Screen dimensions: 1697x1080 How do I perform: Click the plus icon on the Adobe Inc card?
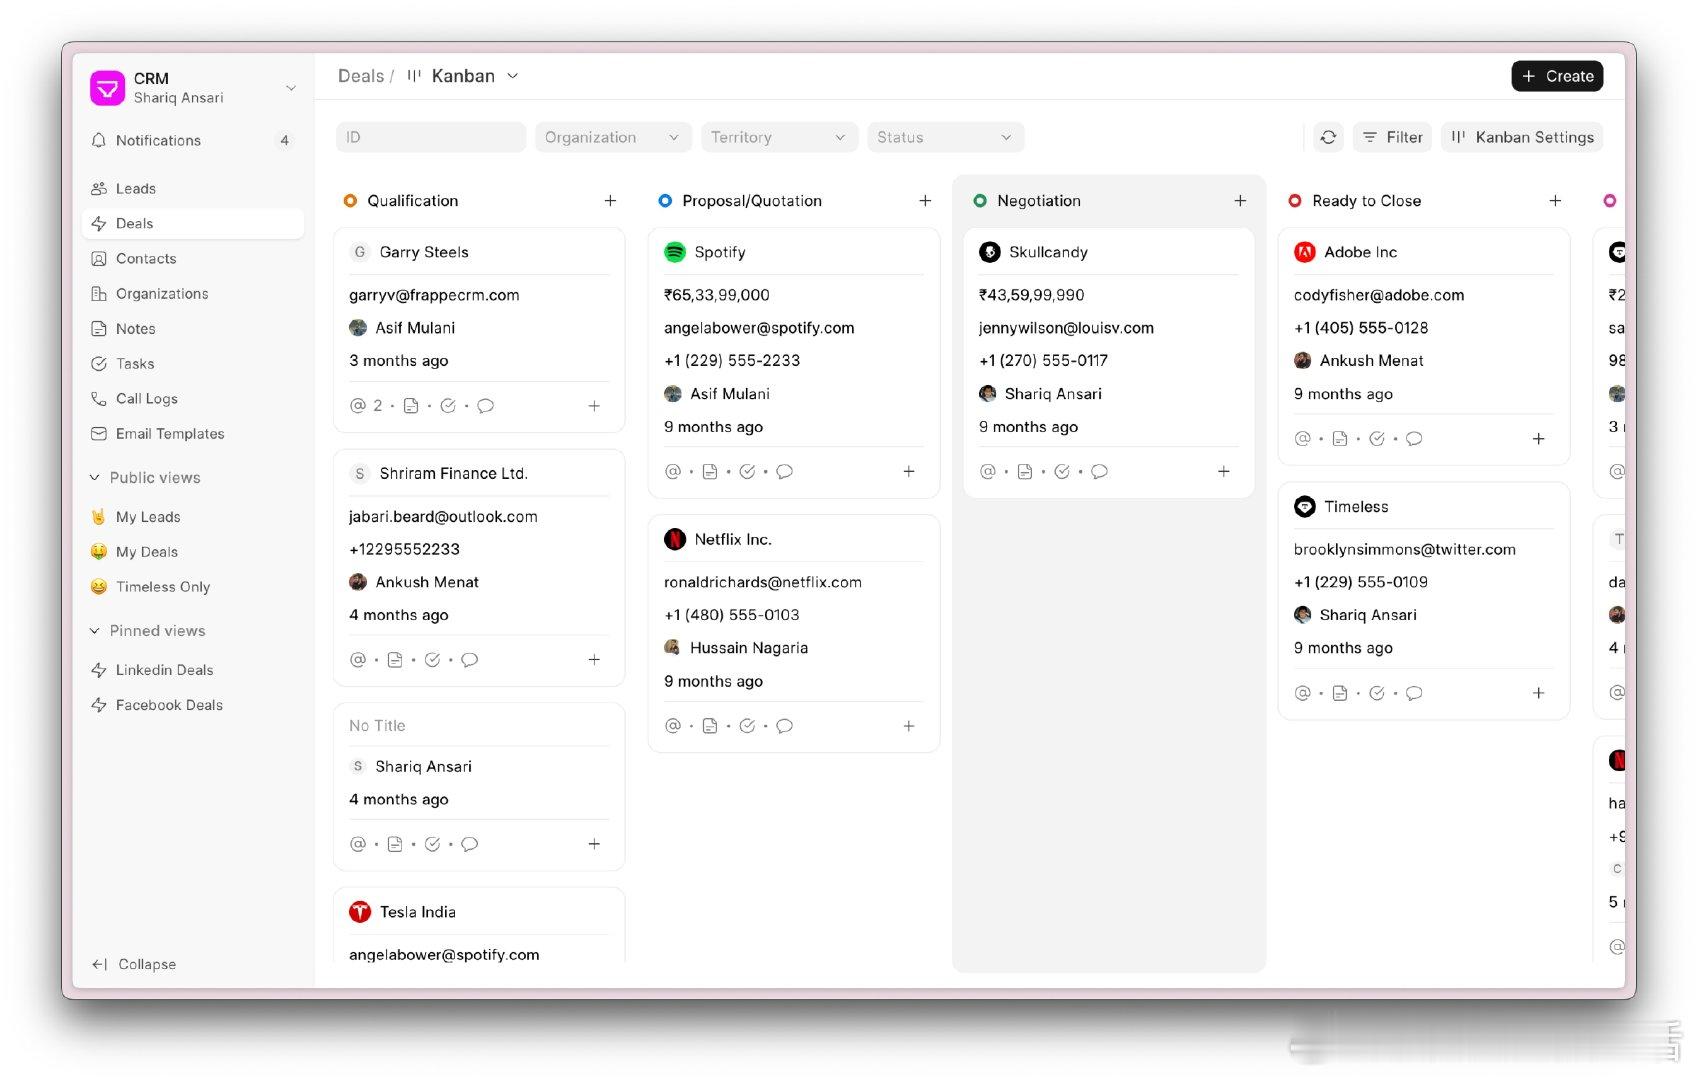click(1539, 438)
